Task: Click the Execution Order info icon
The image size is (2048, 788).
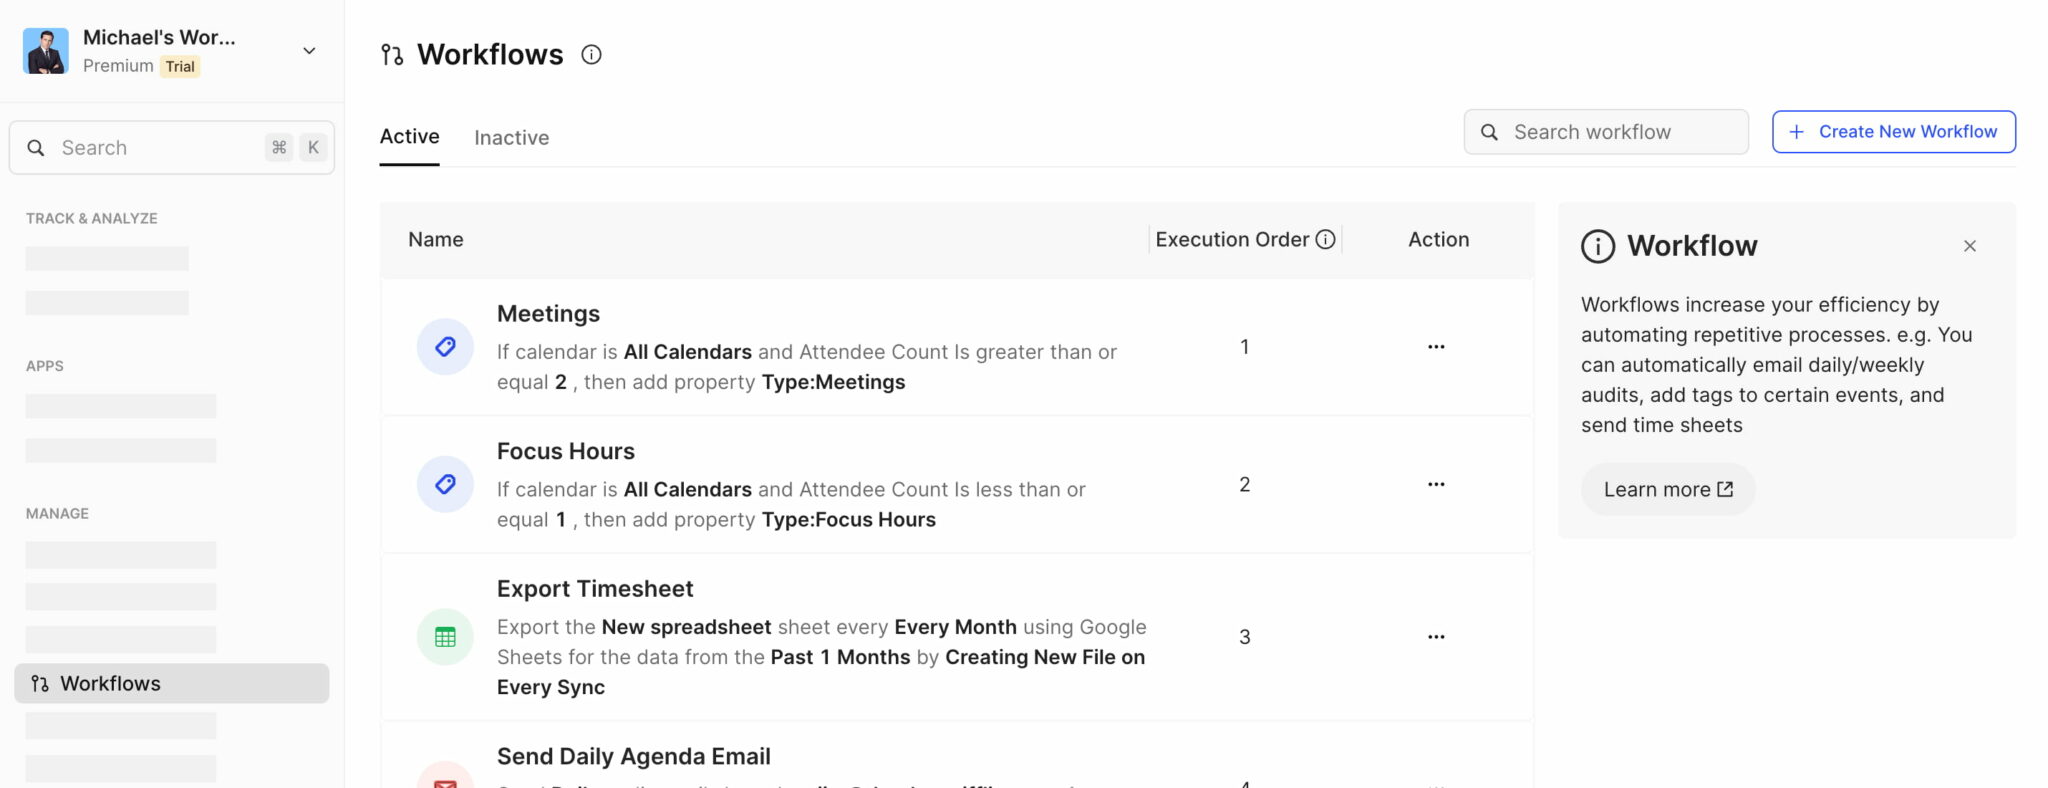Action: [x=1326, y=239]
